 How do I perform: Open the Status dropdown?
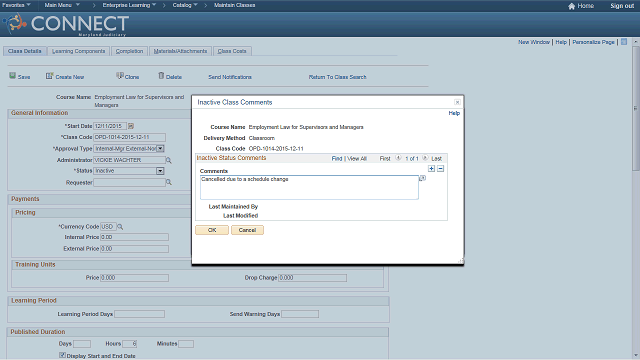[160, 171]
